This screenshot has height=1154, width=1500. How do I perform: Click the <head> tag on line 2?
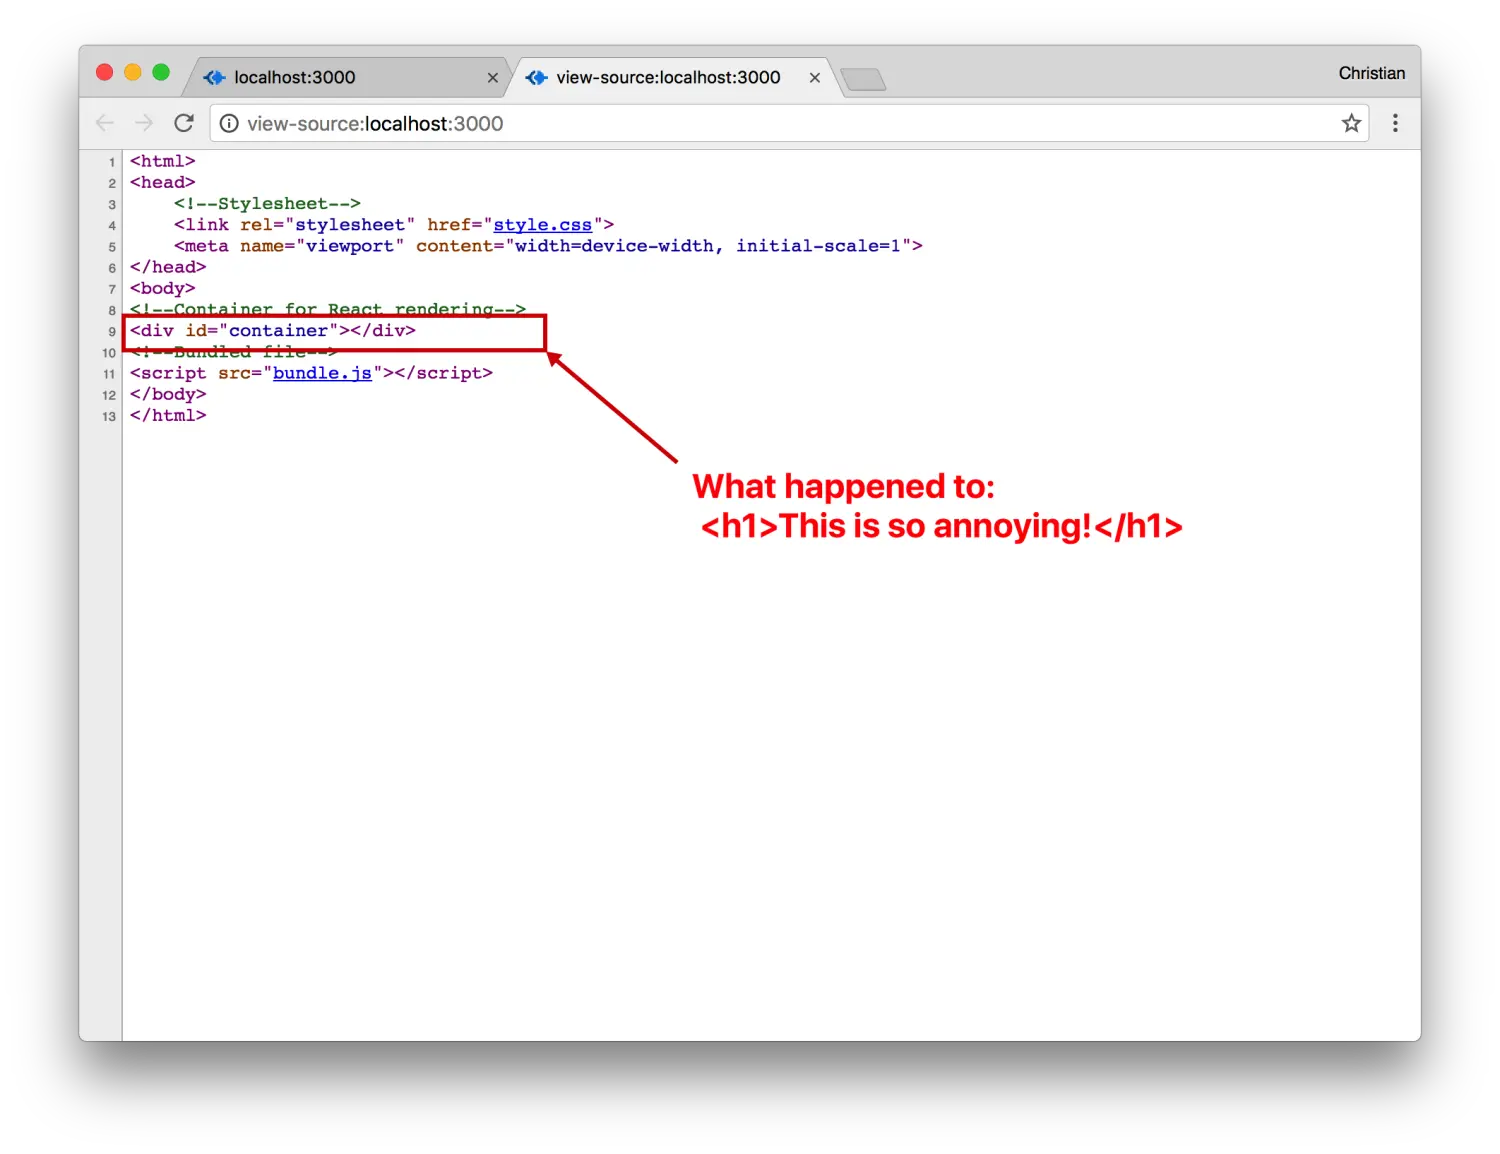tap(163, 182)
